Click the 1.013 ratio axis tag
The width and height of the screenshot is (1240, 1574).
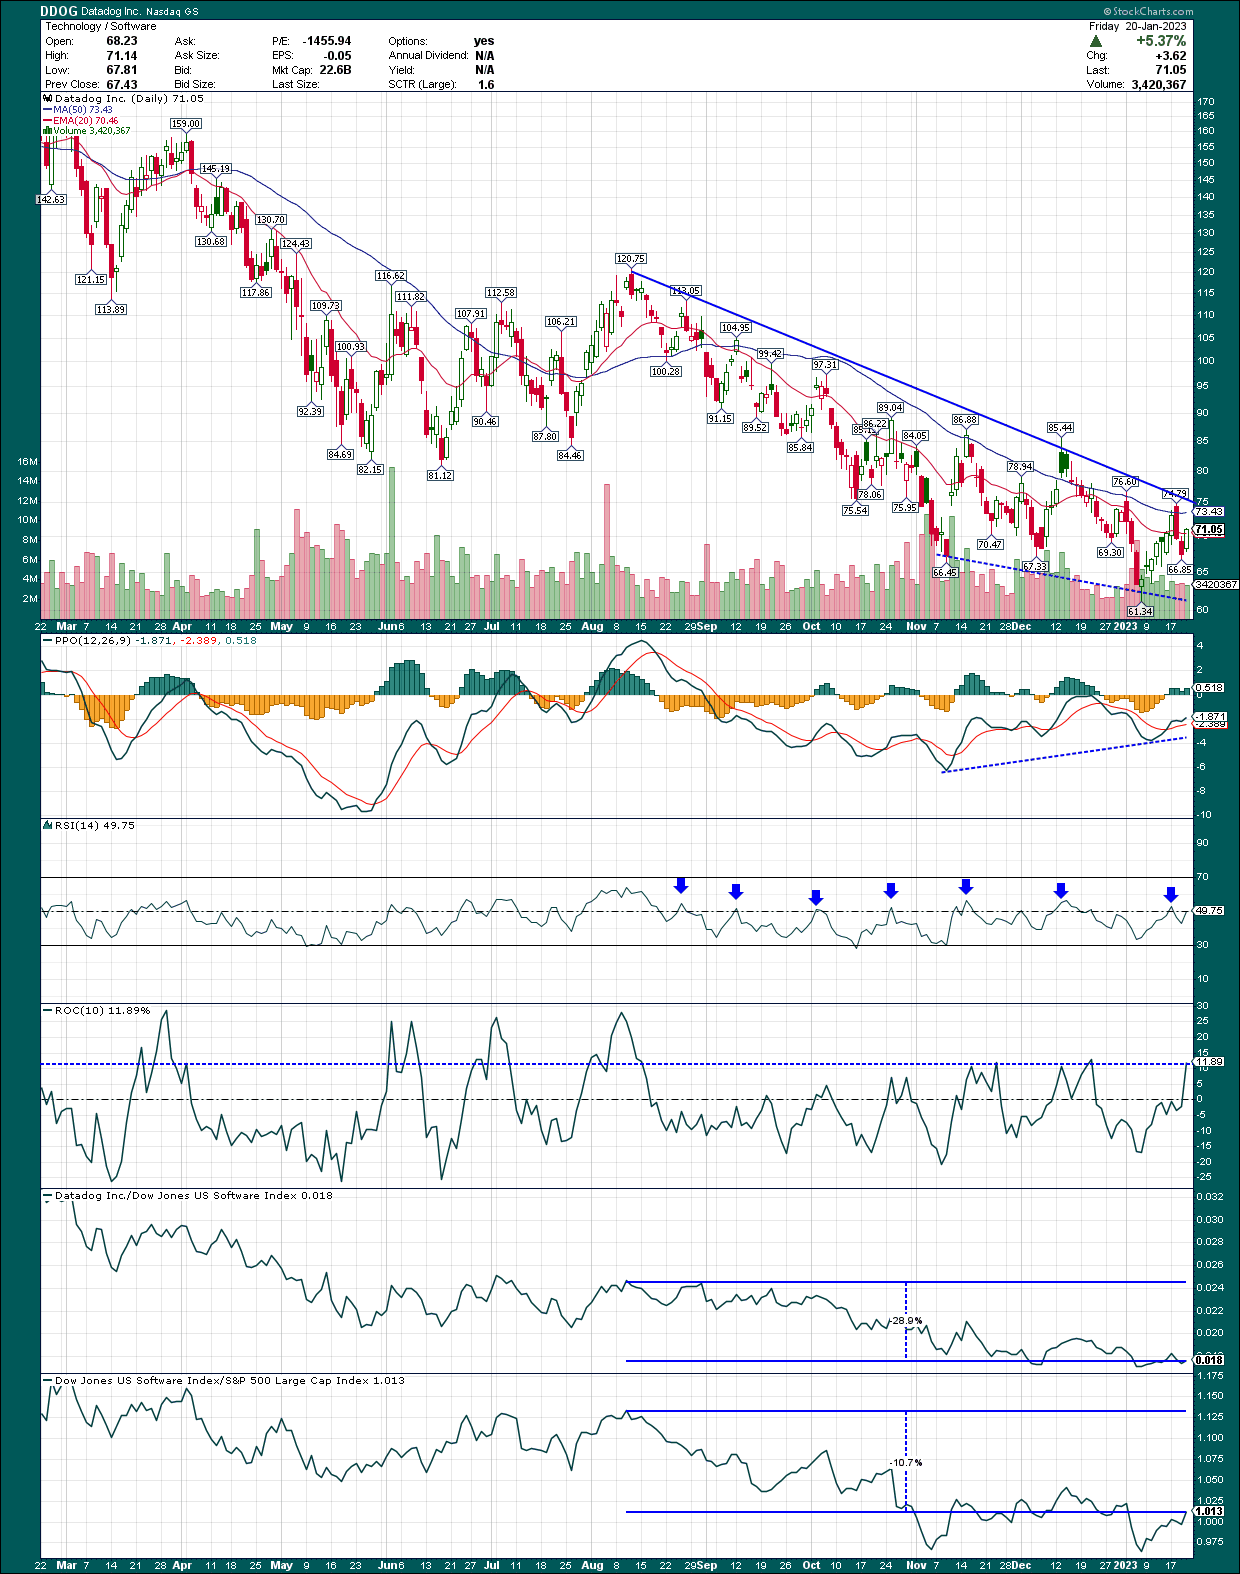pos(1209,1512)
